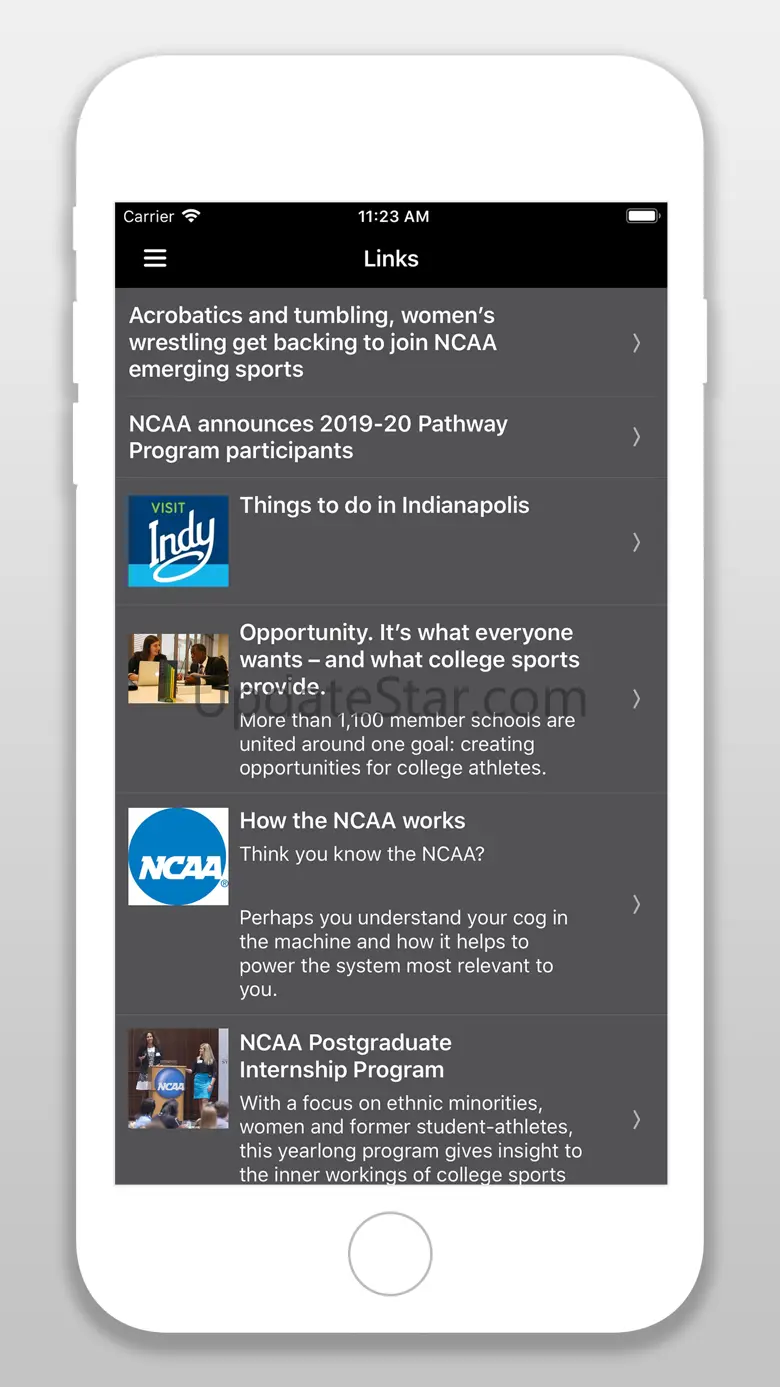This screenshot has height=1387, width=780.
Task: Open NCAA announces 2019-20 Pathway Program link
Action: coord(318,437)
